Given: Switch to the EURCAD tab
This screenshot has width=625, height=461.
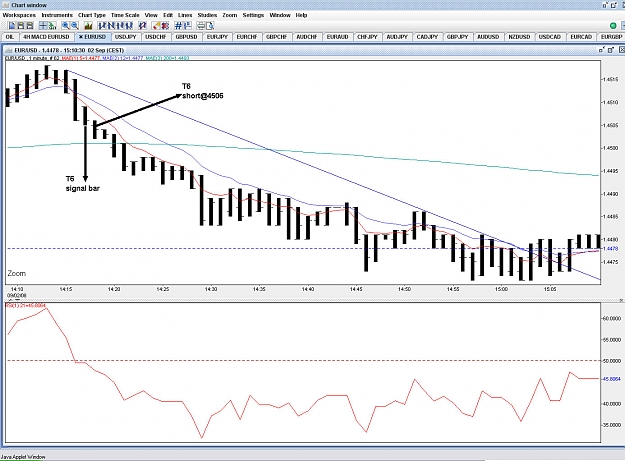Looking at the screenshot, I should 581,37.
